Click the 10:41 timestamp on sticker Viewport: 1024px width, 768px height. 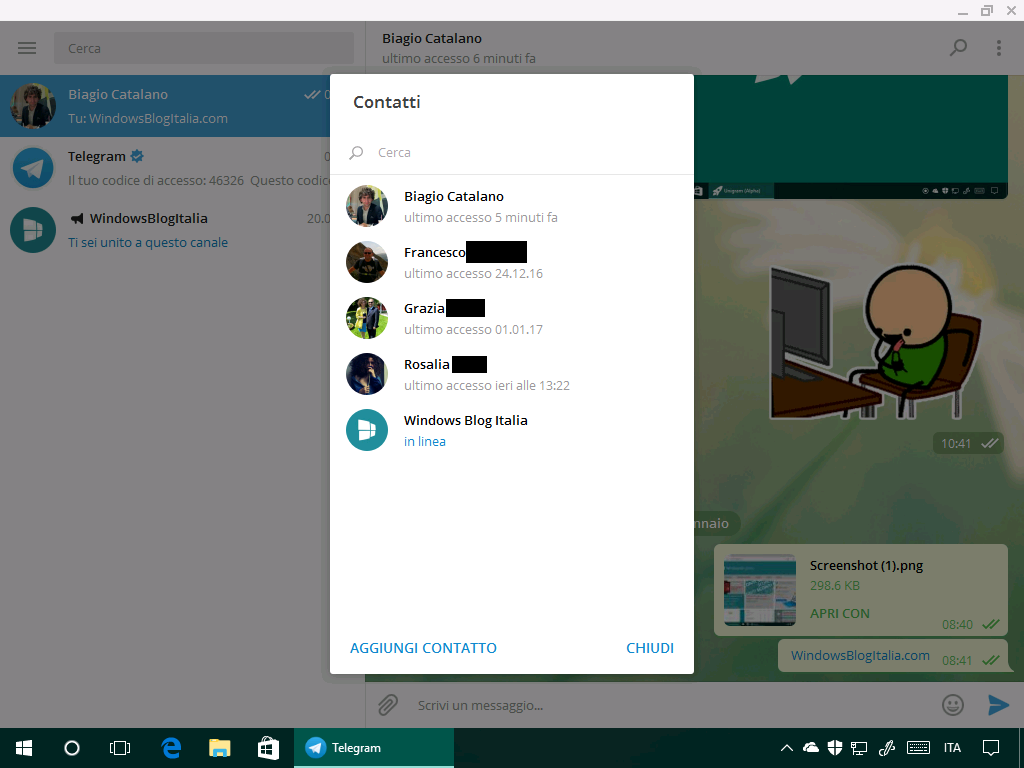pos(955,444)
